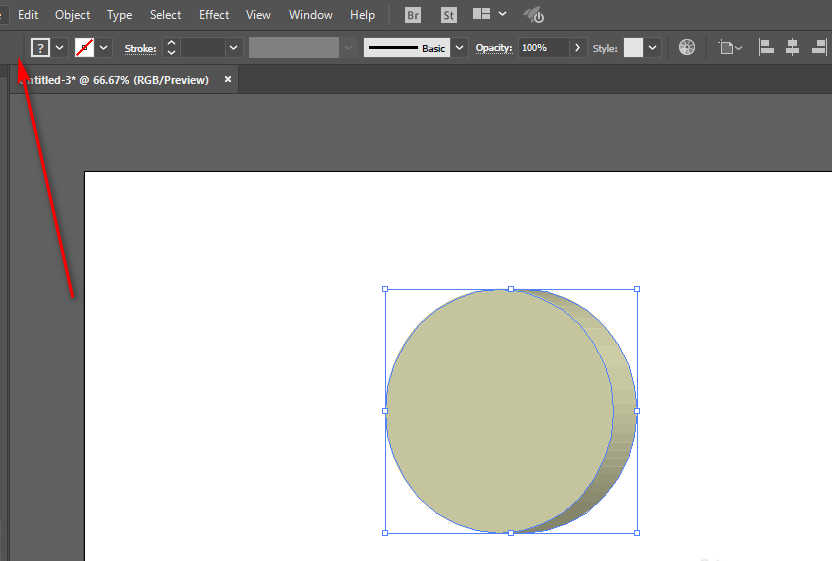Click the horizontal align center icon
This screenshot has width=832, height=561.
[x=792, y=47]
